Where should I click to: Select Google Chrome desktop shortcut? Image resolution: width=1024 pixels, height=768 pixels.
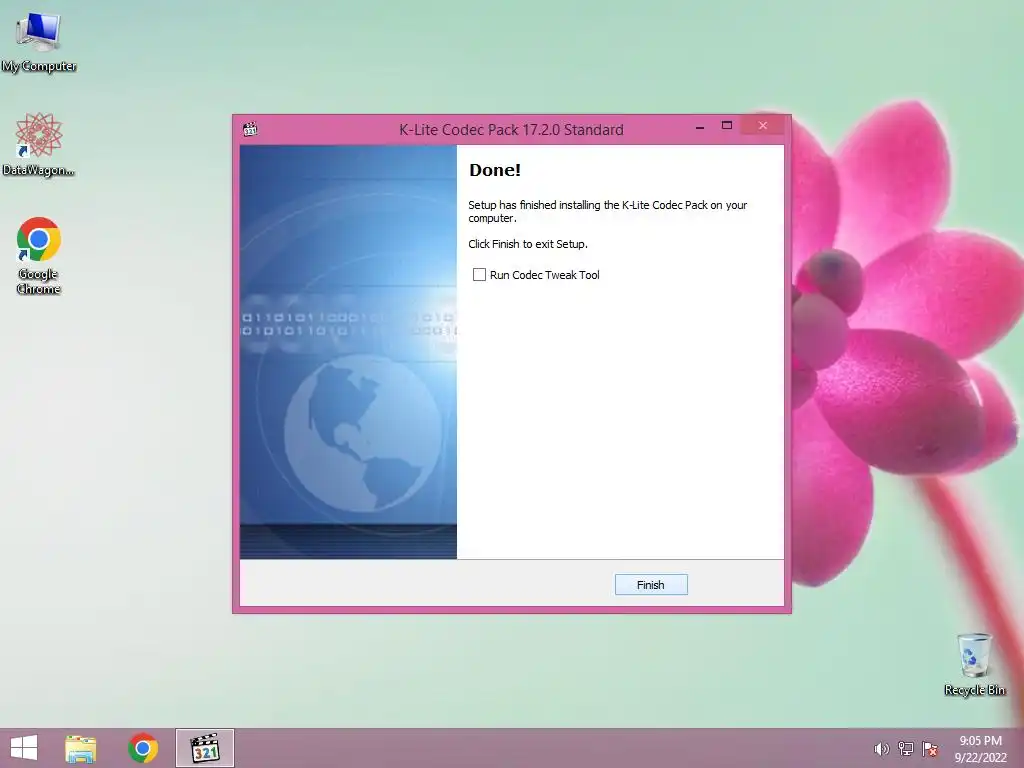pos(39,255)
